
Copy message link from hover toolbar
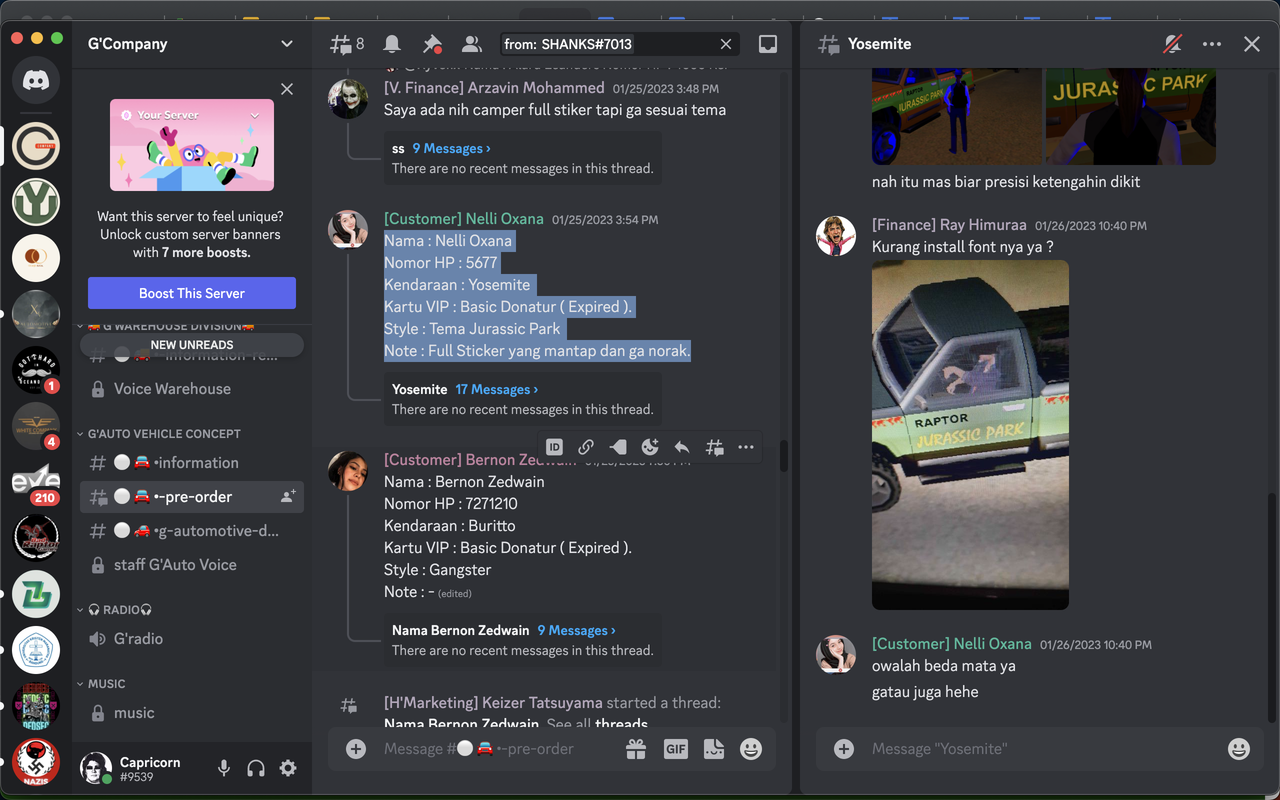(x=586, y=447)
